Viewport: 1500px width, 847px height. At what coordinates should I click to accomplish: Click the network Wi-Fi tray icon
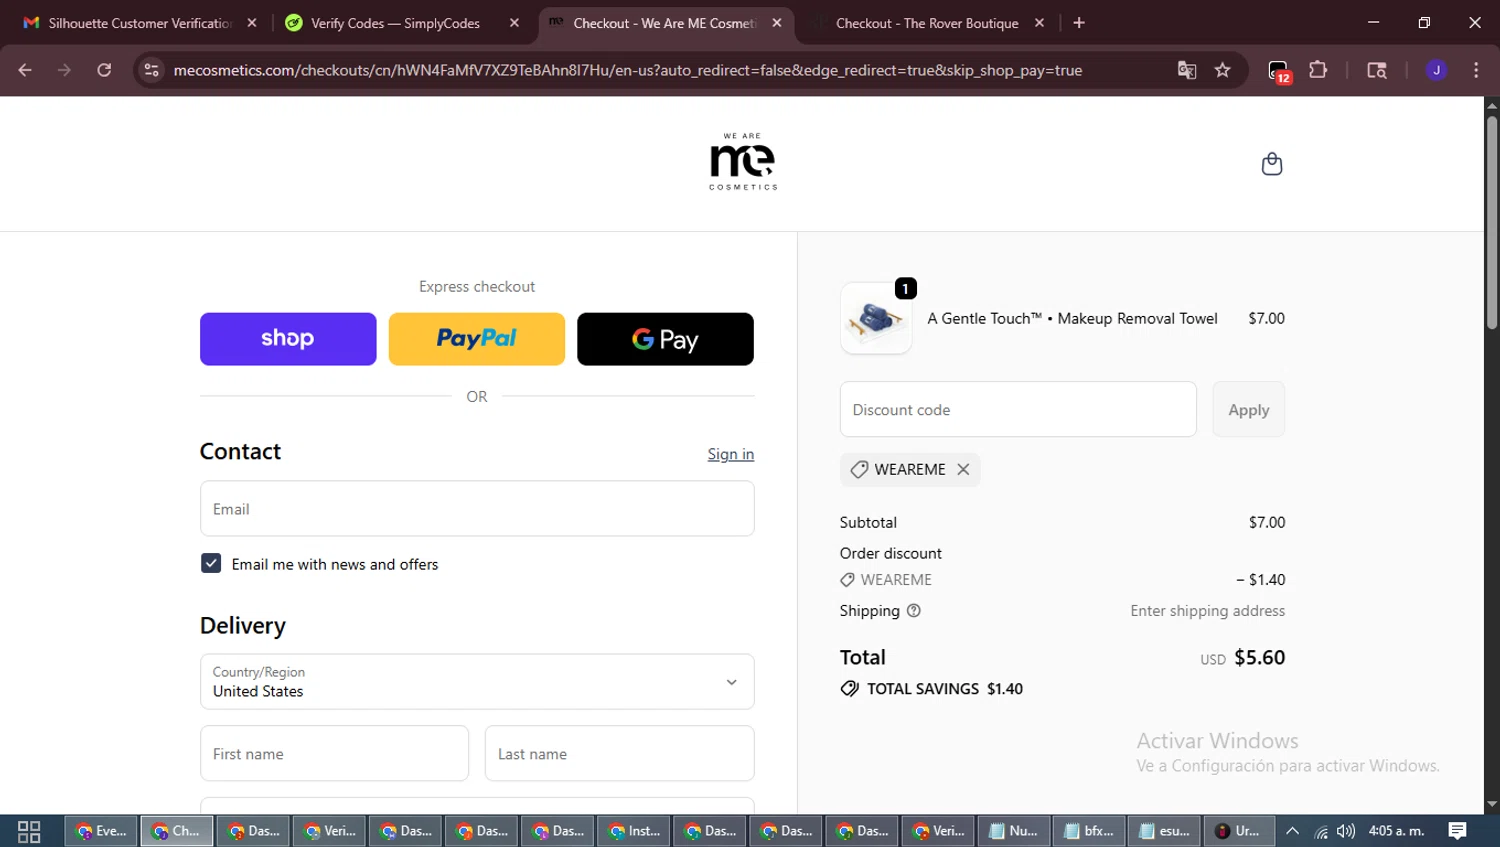point(1321,831)
